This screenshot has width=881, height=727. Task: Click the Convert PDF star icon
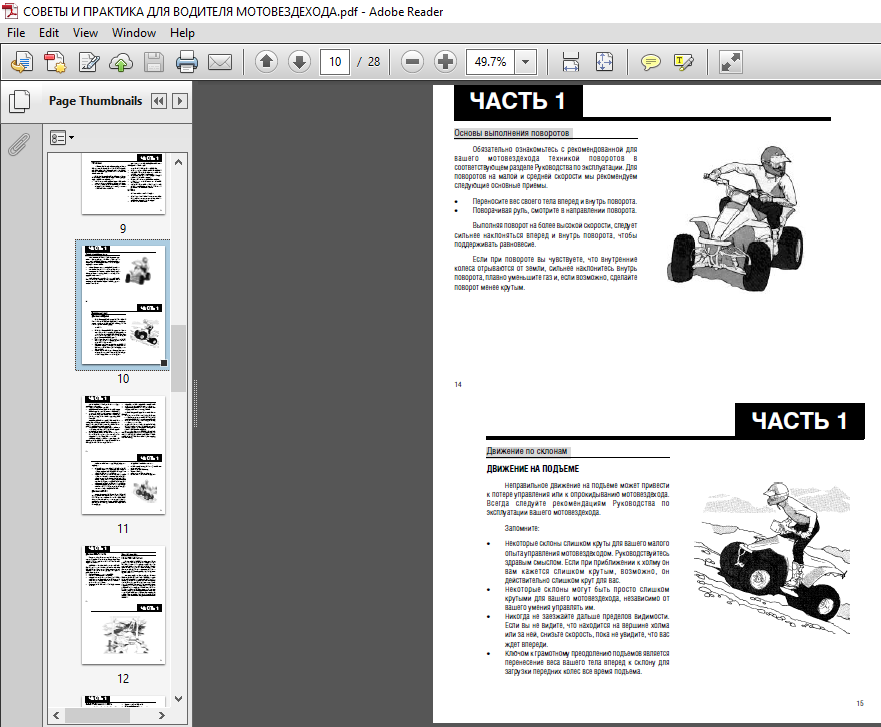[55, 62]
